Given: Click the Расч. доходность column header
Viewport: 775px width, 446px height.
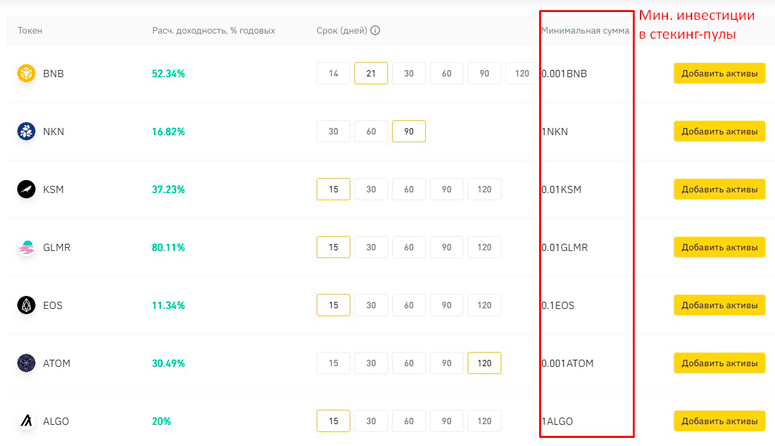Looking at the screenshot, I should click(x=214, y=30).
